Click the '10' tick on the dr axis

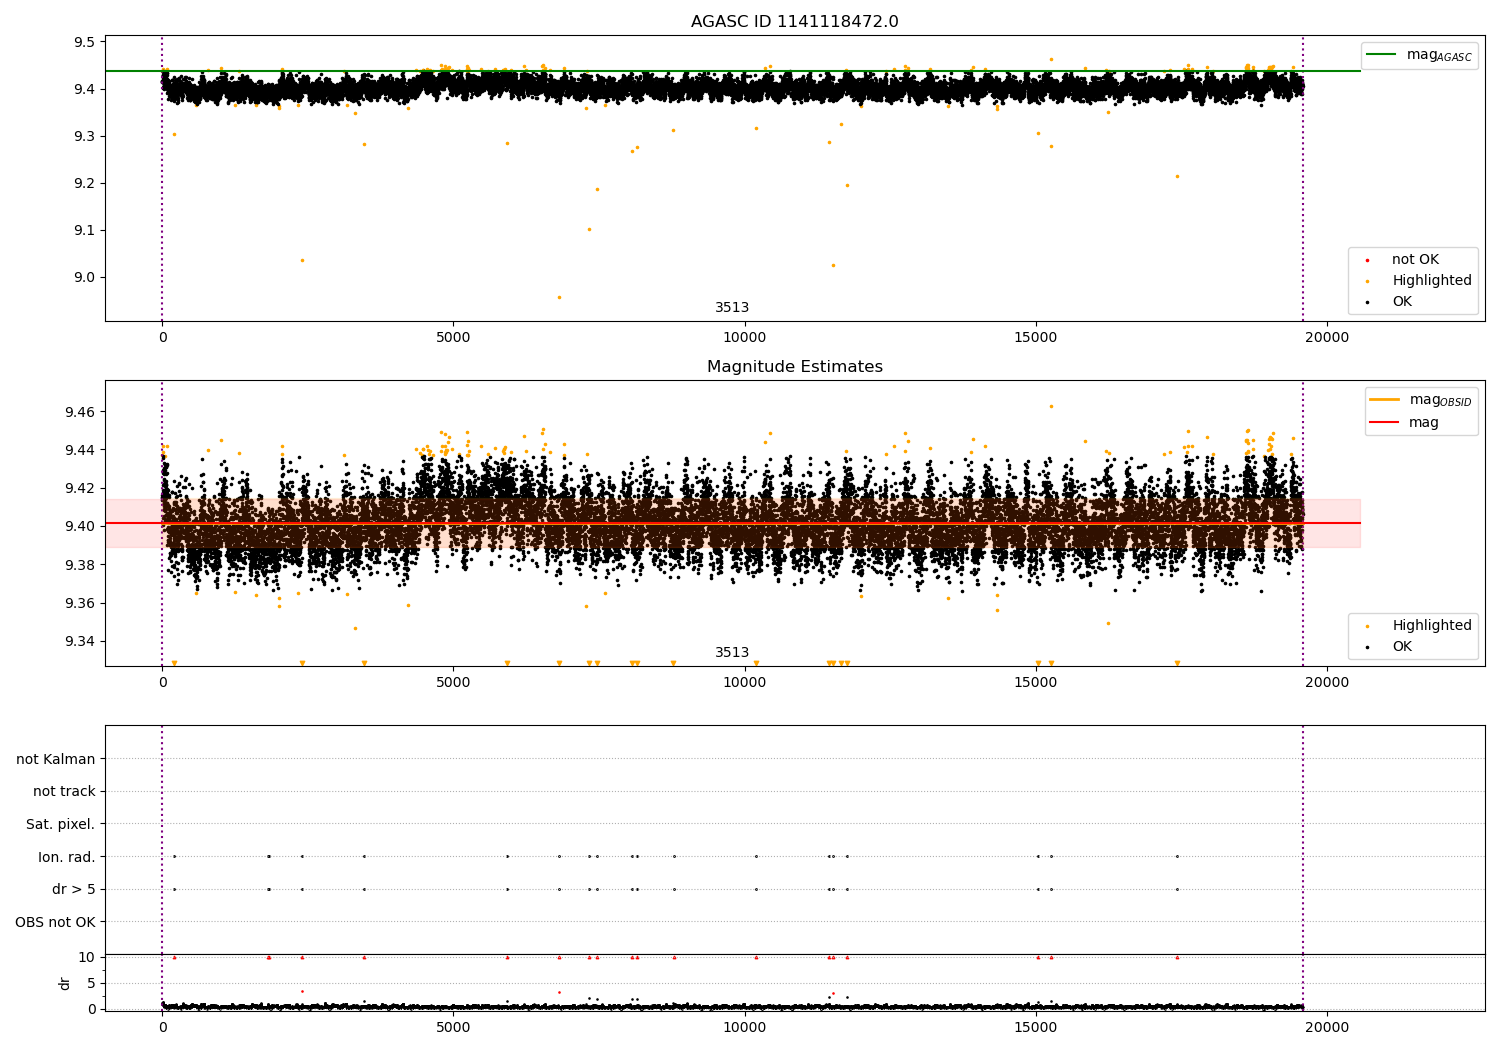tap(87, 957)
